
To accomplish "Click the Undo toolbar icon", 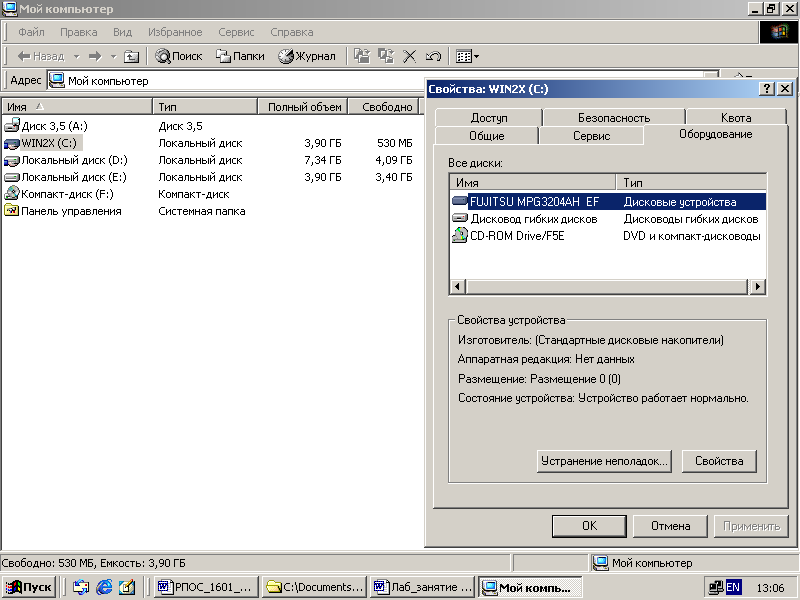I will (433, 56).
